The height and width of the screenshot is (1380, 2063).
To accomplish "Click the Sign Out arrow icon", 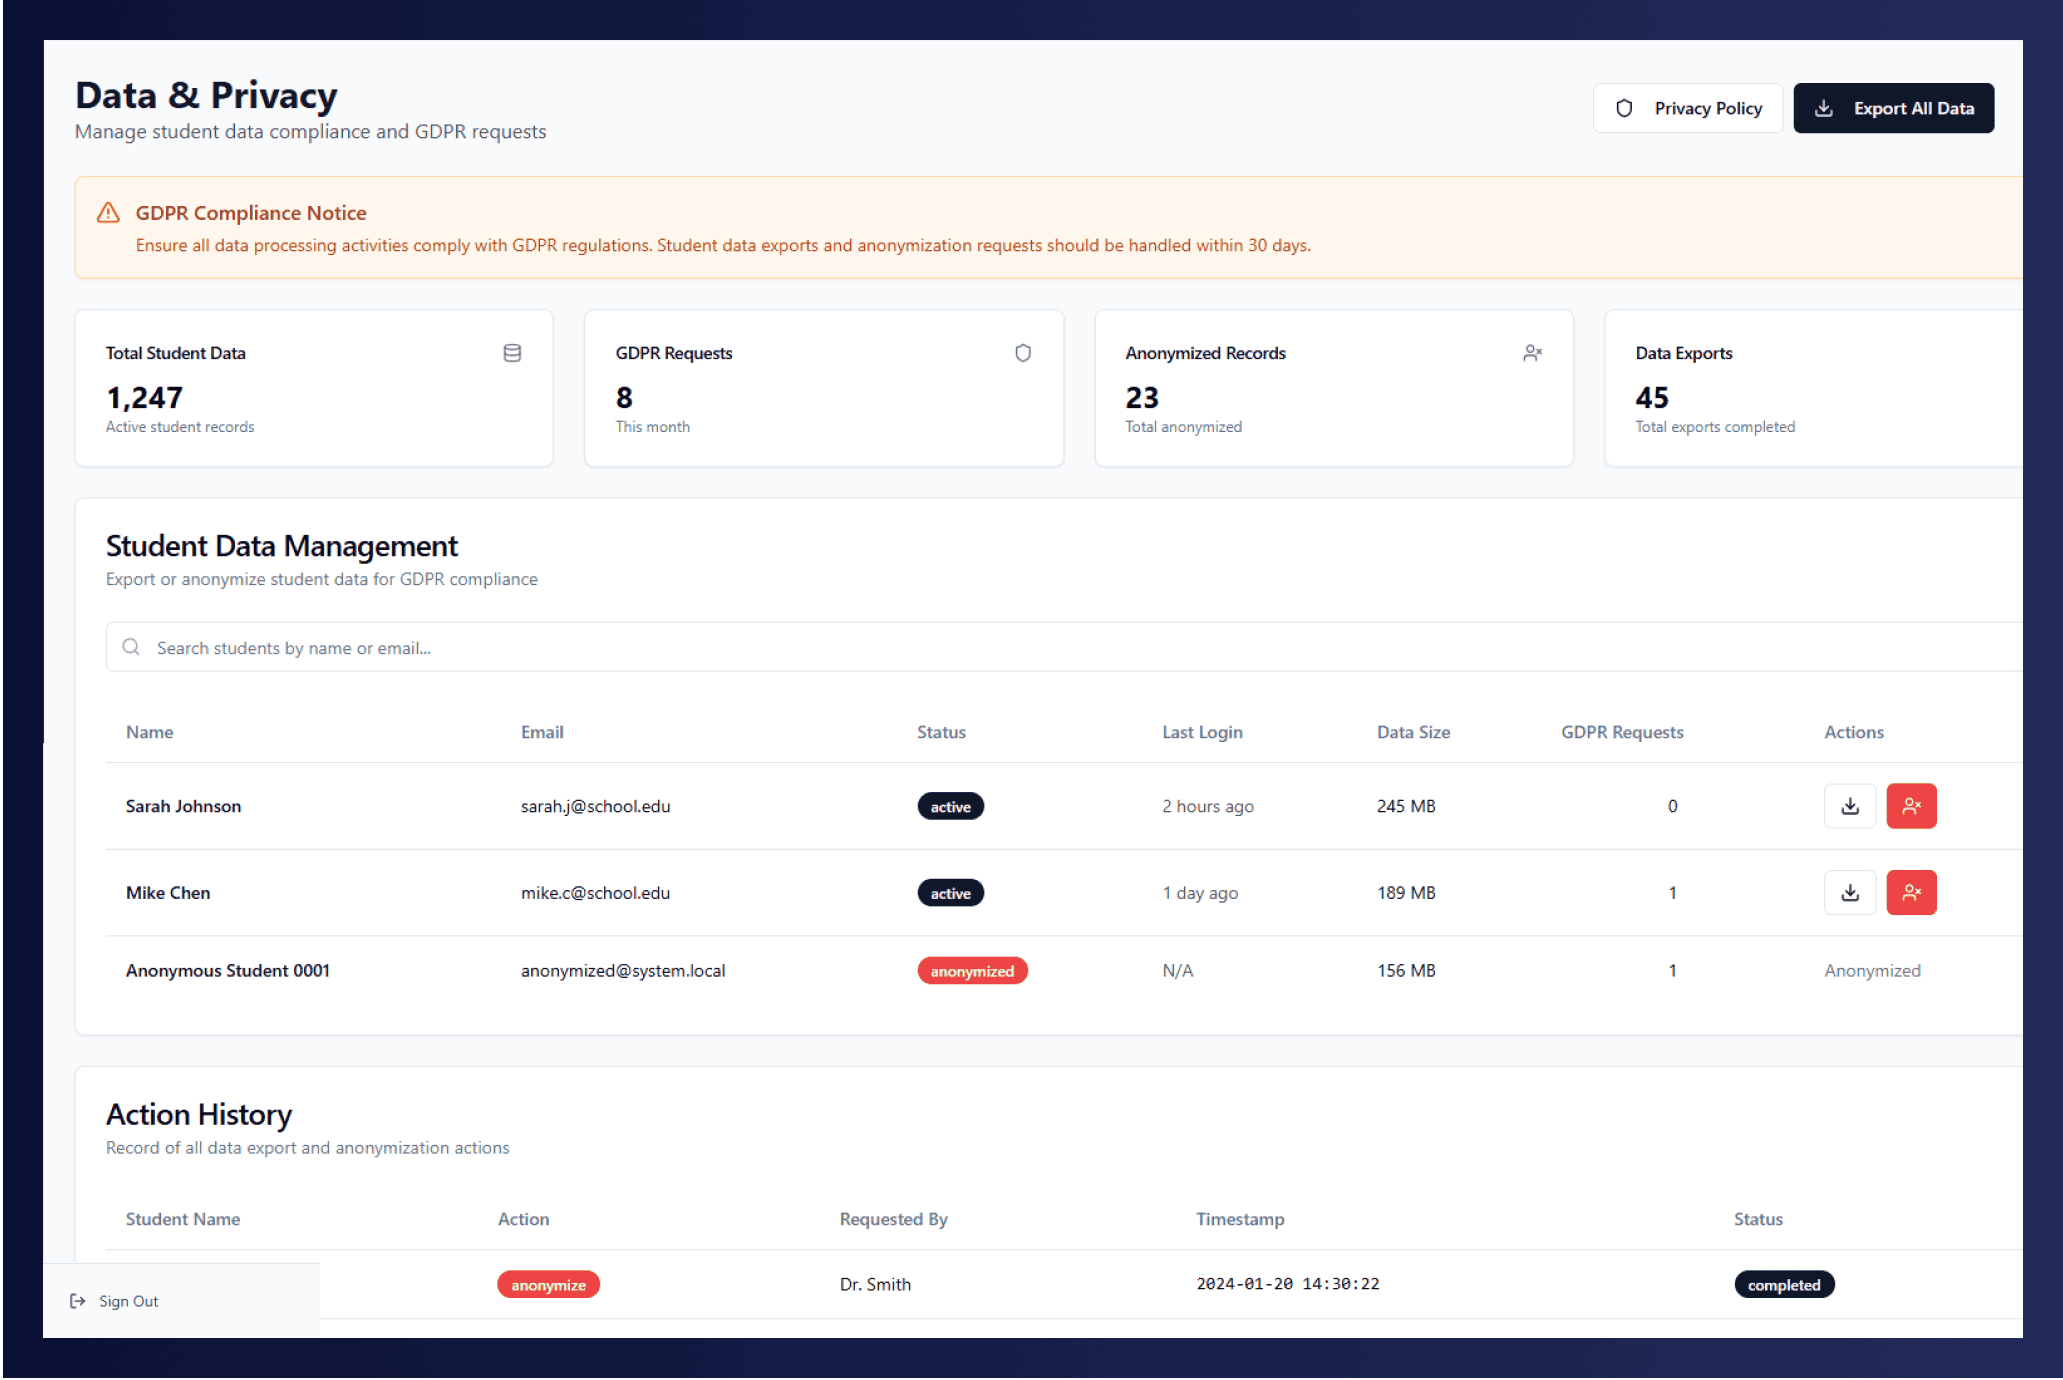I will click(x=78, y=1301).
